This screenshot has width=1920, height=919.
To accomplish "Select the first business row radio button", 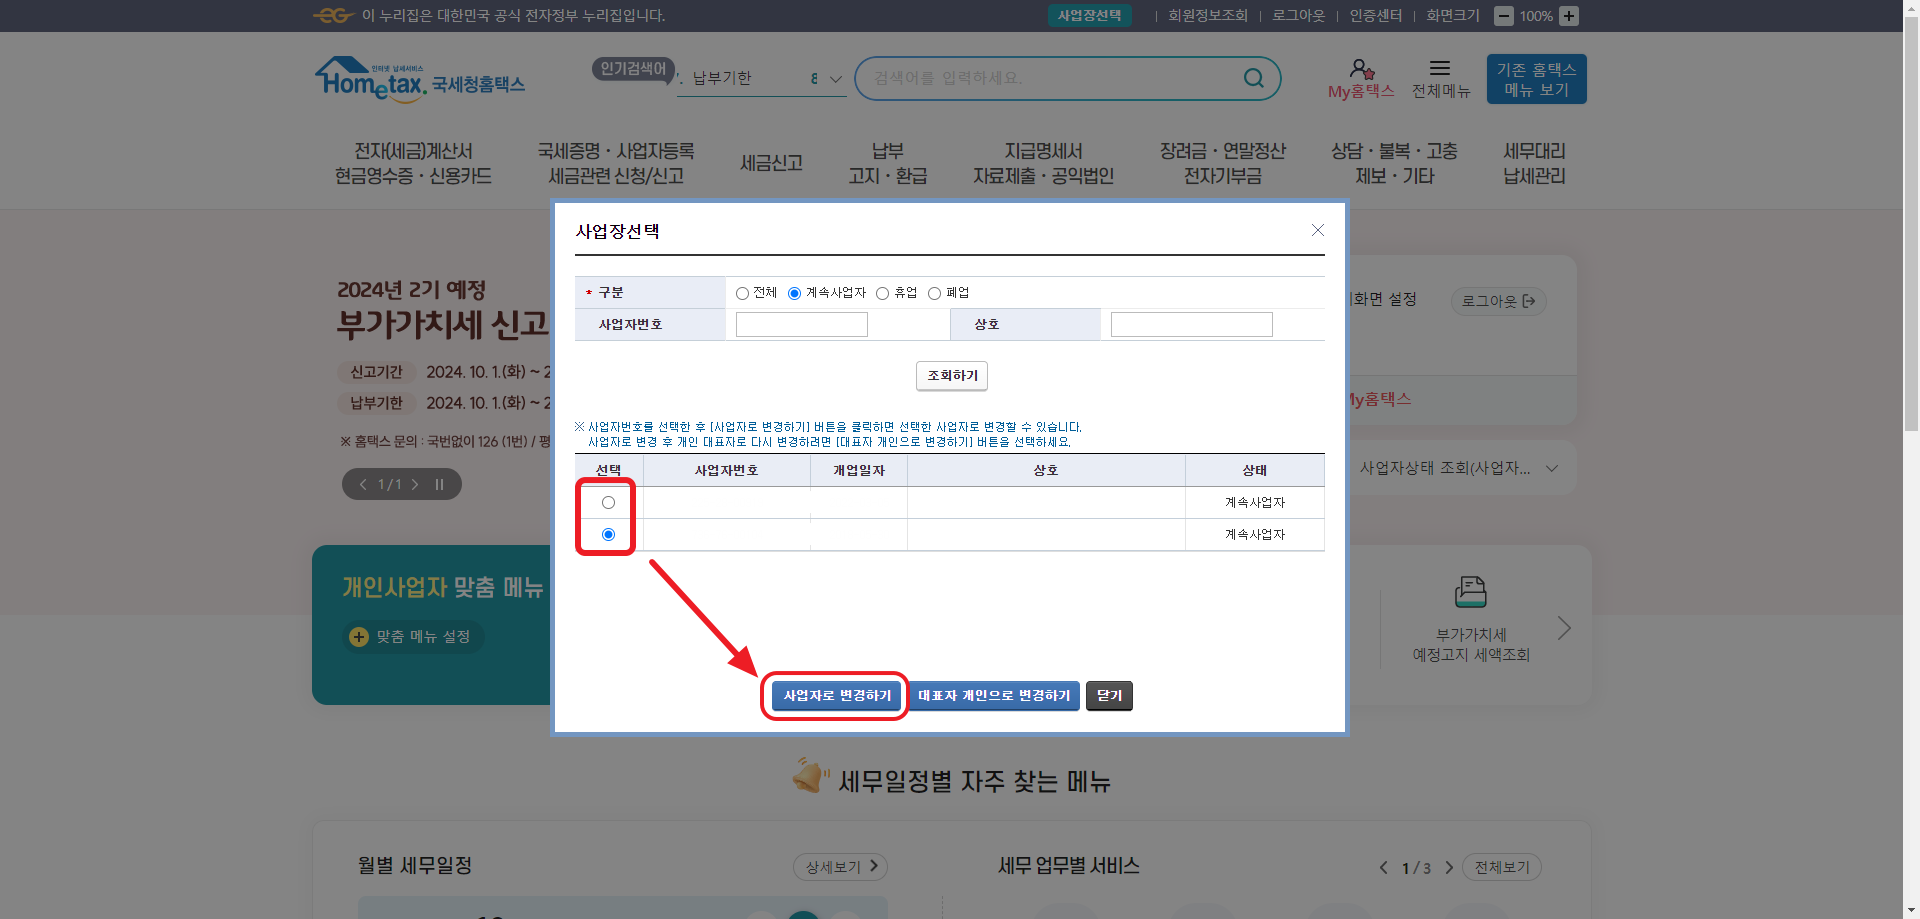I will tap(608, 502).
